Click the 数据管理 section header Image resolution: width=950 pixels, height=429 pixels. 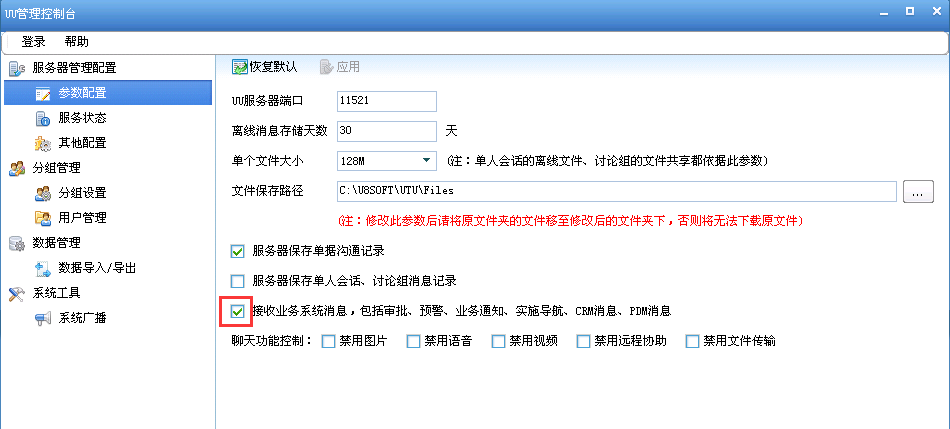(56, 243)
